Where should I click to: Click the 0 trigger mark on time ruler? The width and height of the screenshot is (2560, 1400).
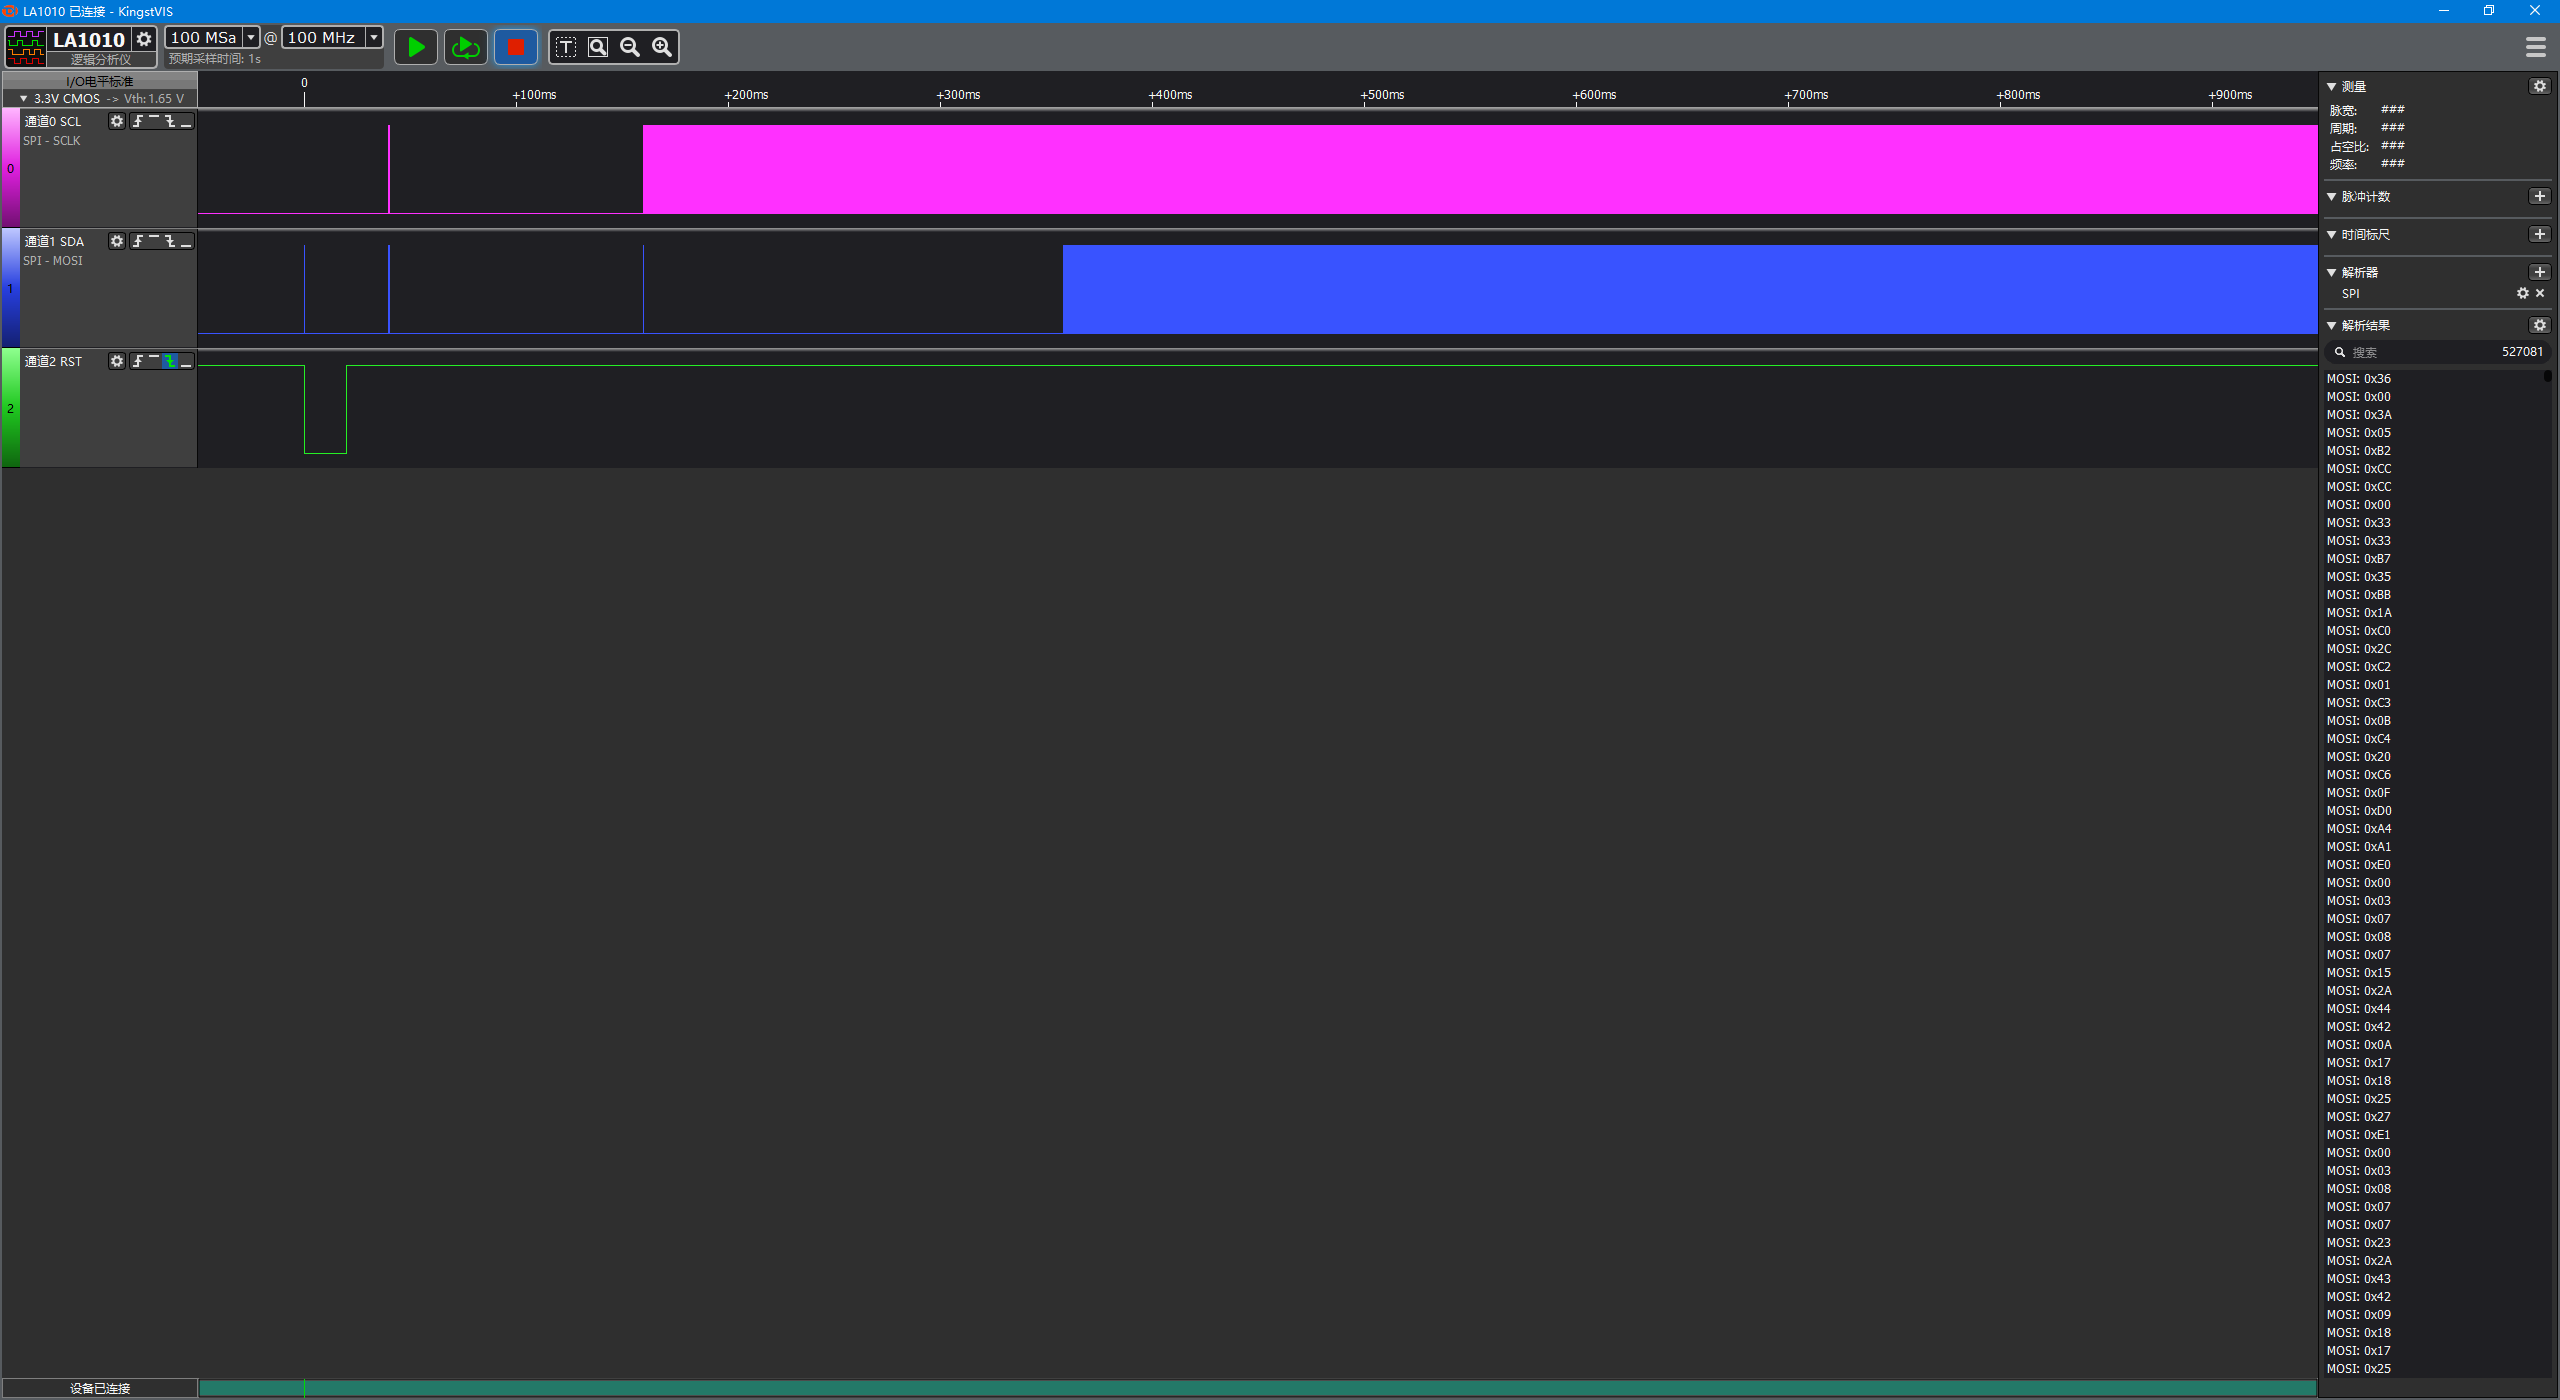coord(304,83)
